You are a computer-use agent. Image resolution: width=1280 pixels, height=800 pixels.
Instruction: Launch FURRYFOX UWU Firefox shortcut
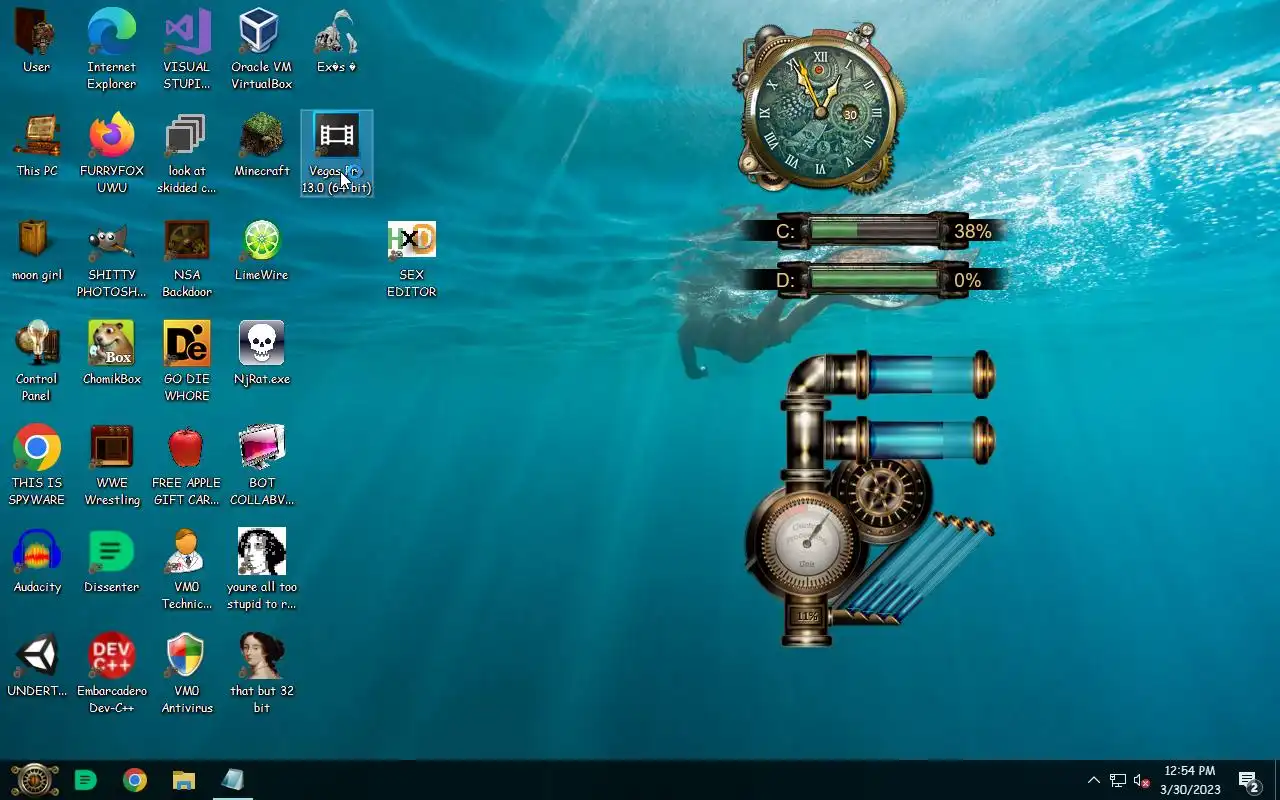click(112, 153)
